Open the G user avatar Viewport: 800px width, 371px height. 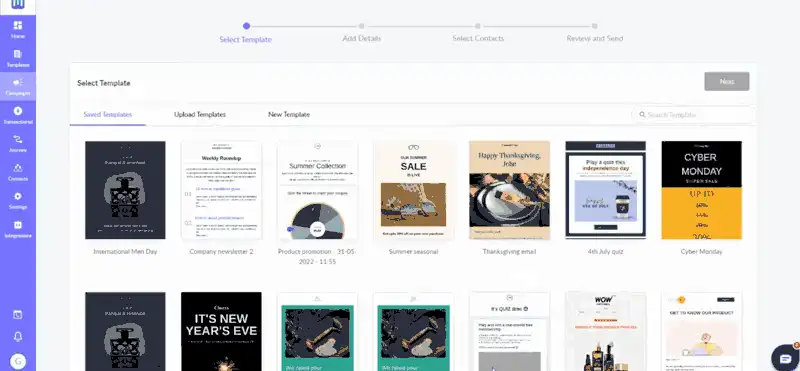(18, 361)
